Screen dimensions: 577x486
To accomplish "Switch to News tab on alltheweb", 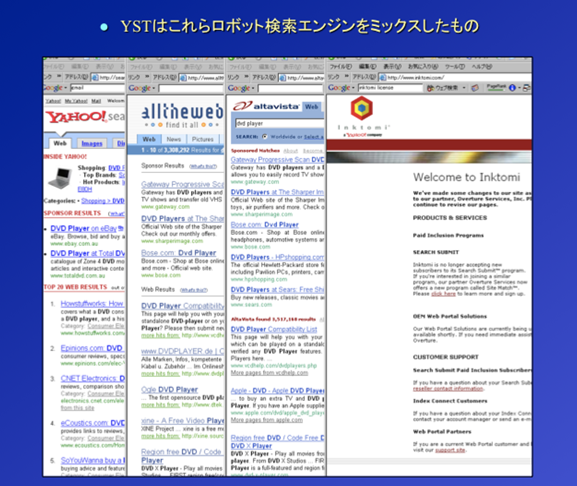I will (x=174, y=139).
